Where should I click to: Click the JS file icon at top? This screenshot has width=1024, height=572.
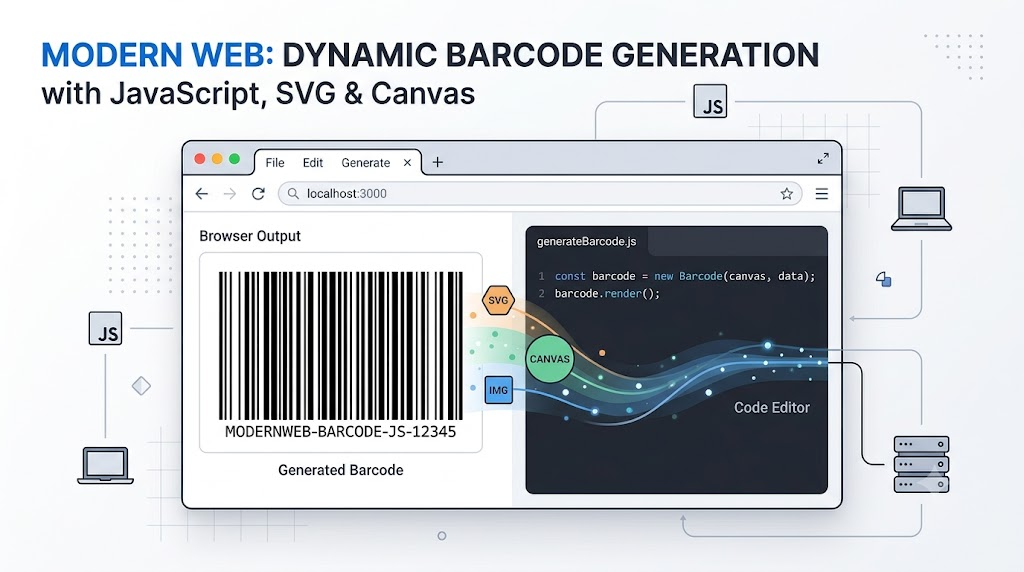coord(710,101)
